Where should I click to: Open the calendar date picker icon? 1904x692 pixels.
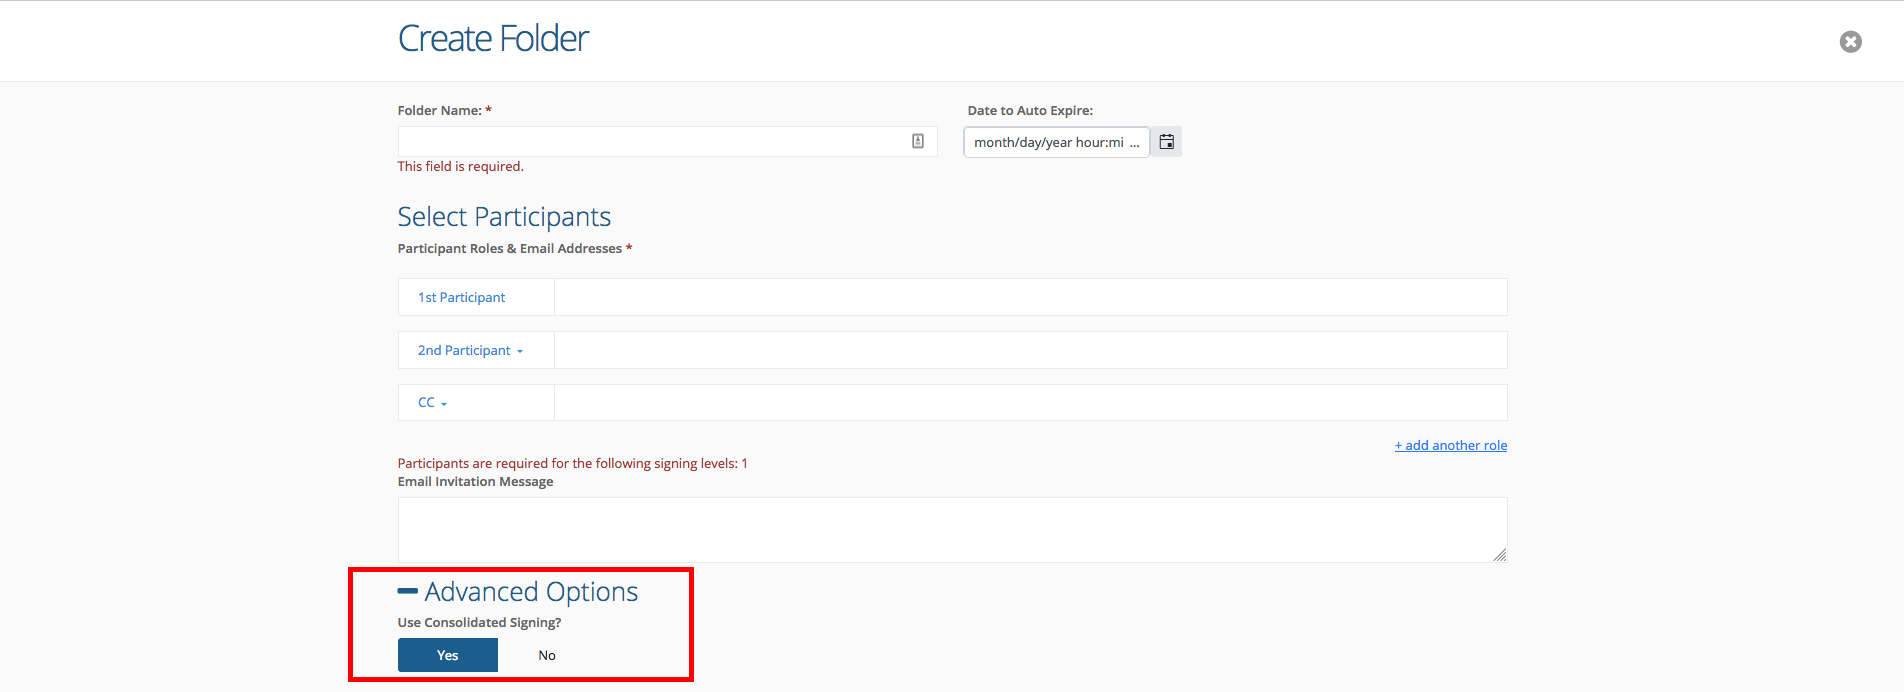click(x=1166, y=142)
